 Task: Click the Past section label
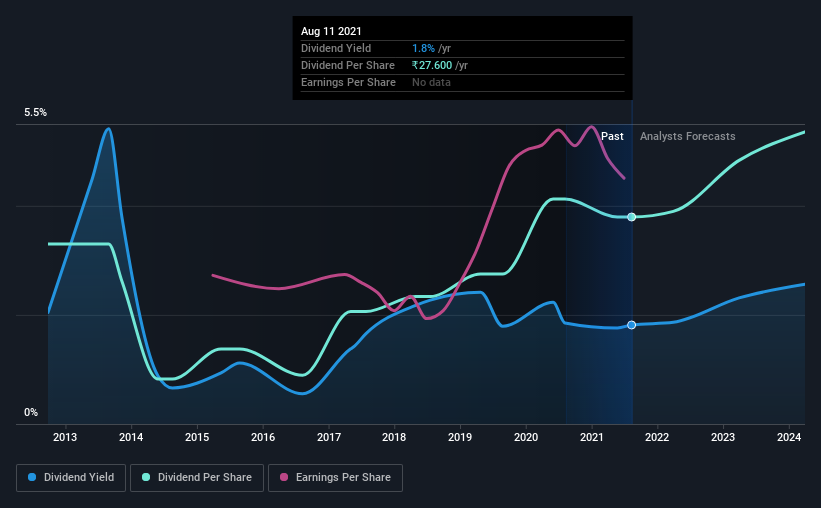tap(612, 136)
